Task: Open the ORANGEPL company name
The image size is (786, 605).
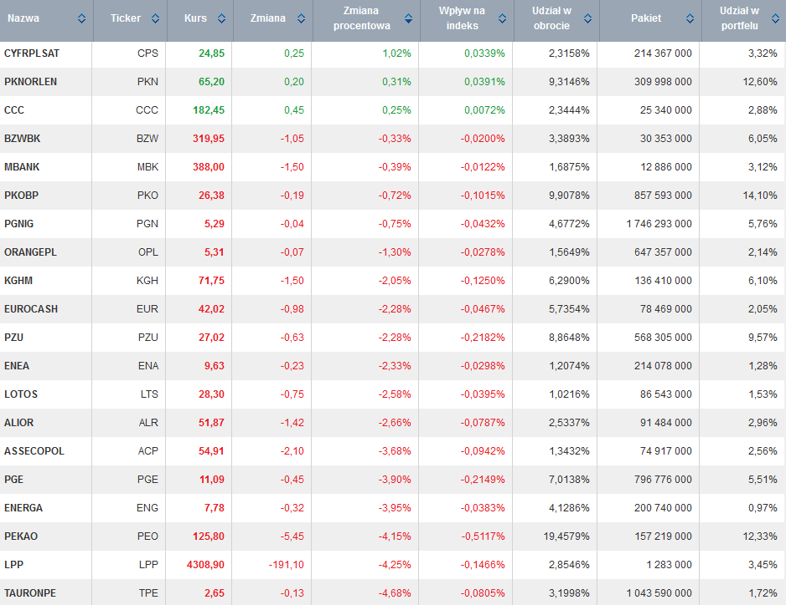Action: 31,252
